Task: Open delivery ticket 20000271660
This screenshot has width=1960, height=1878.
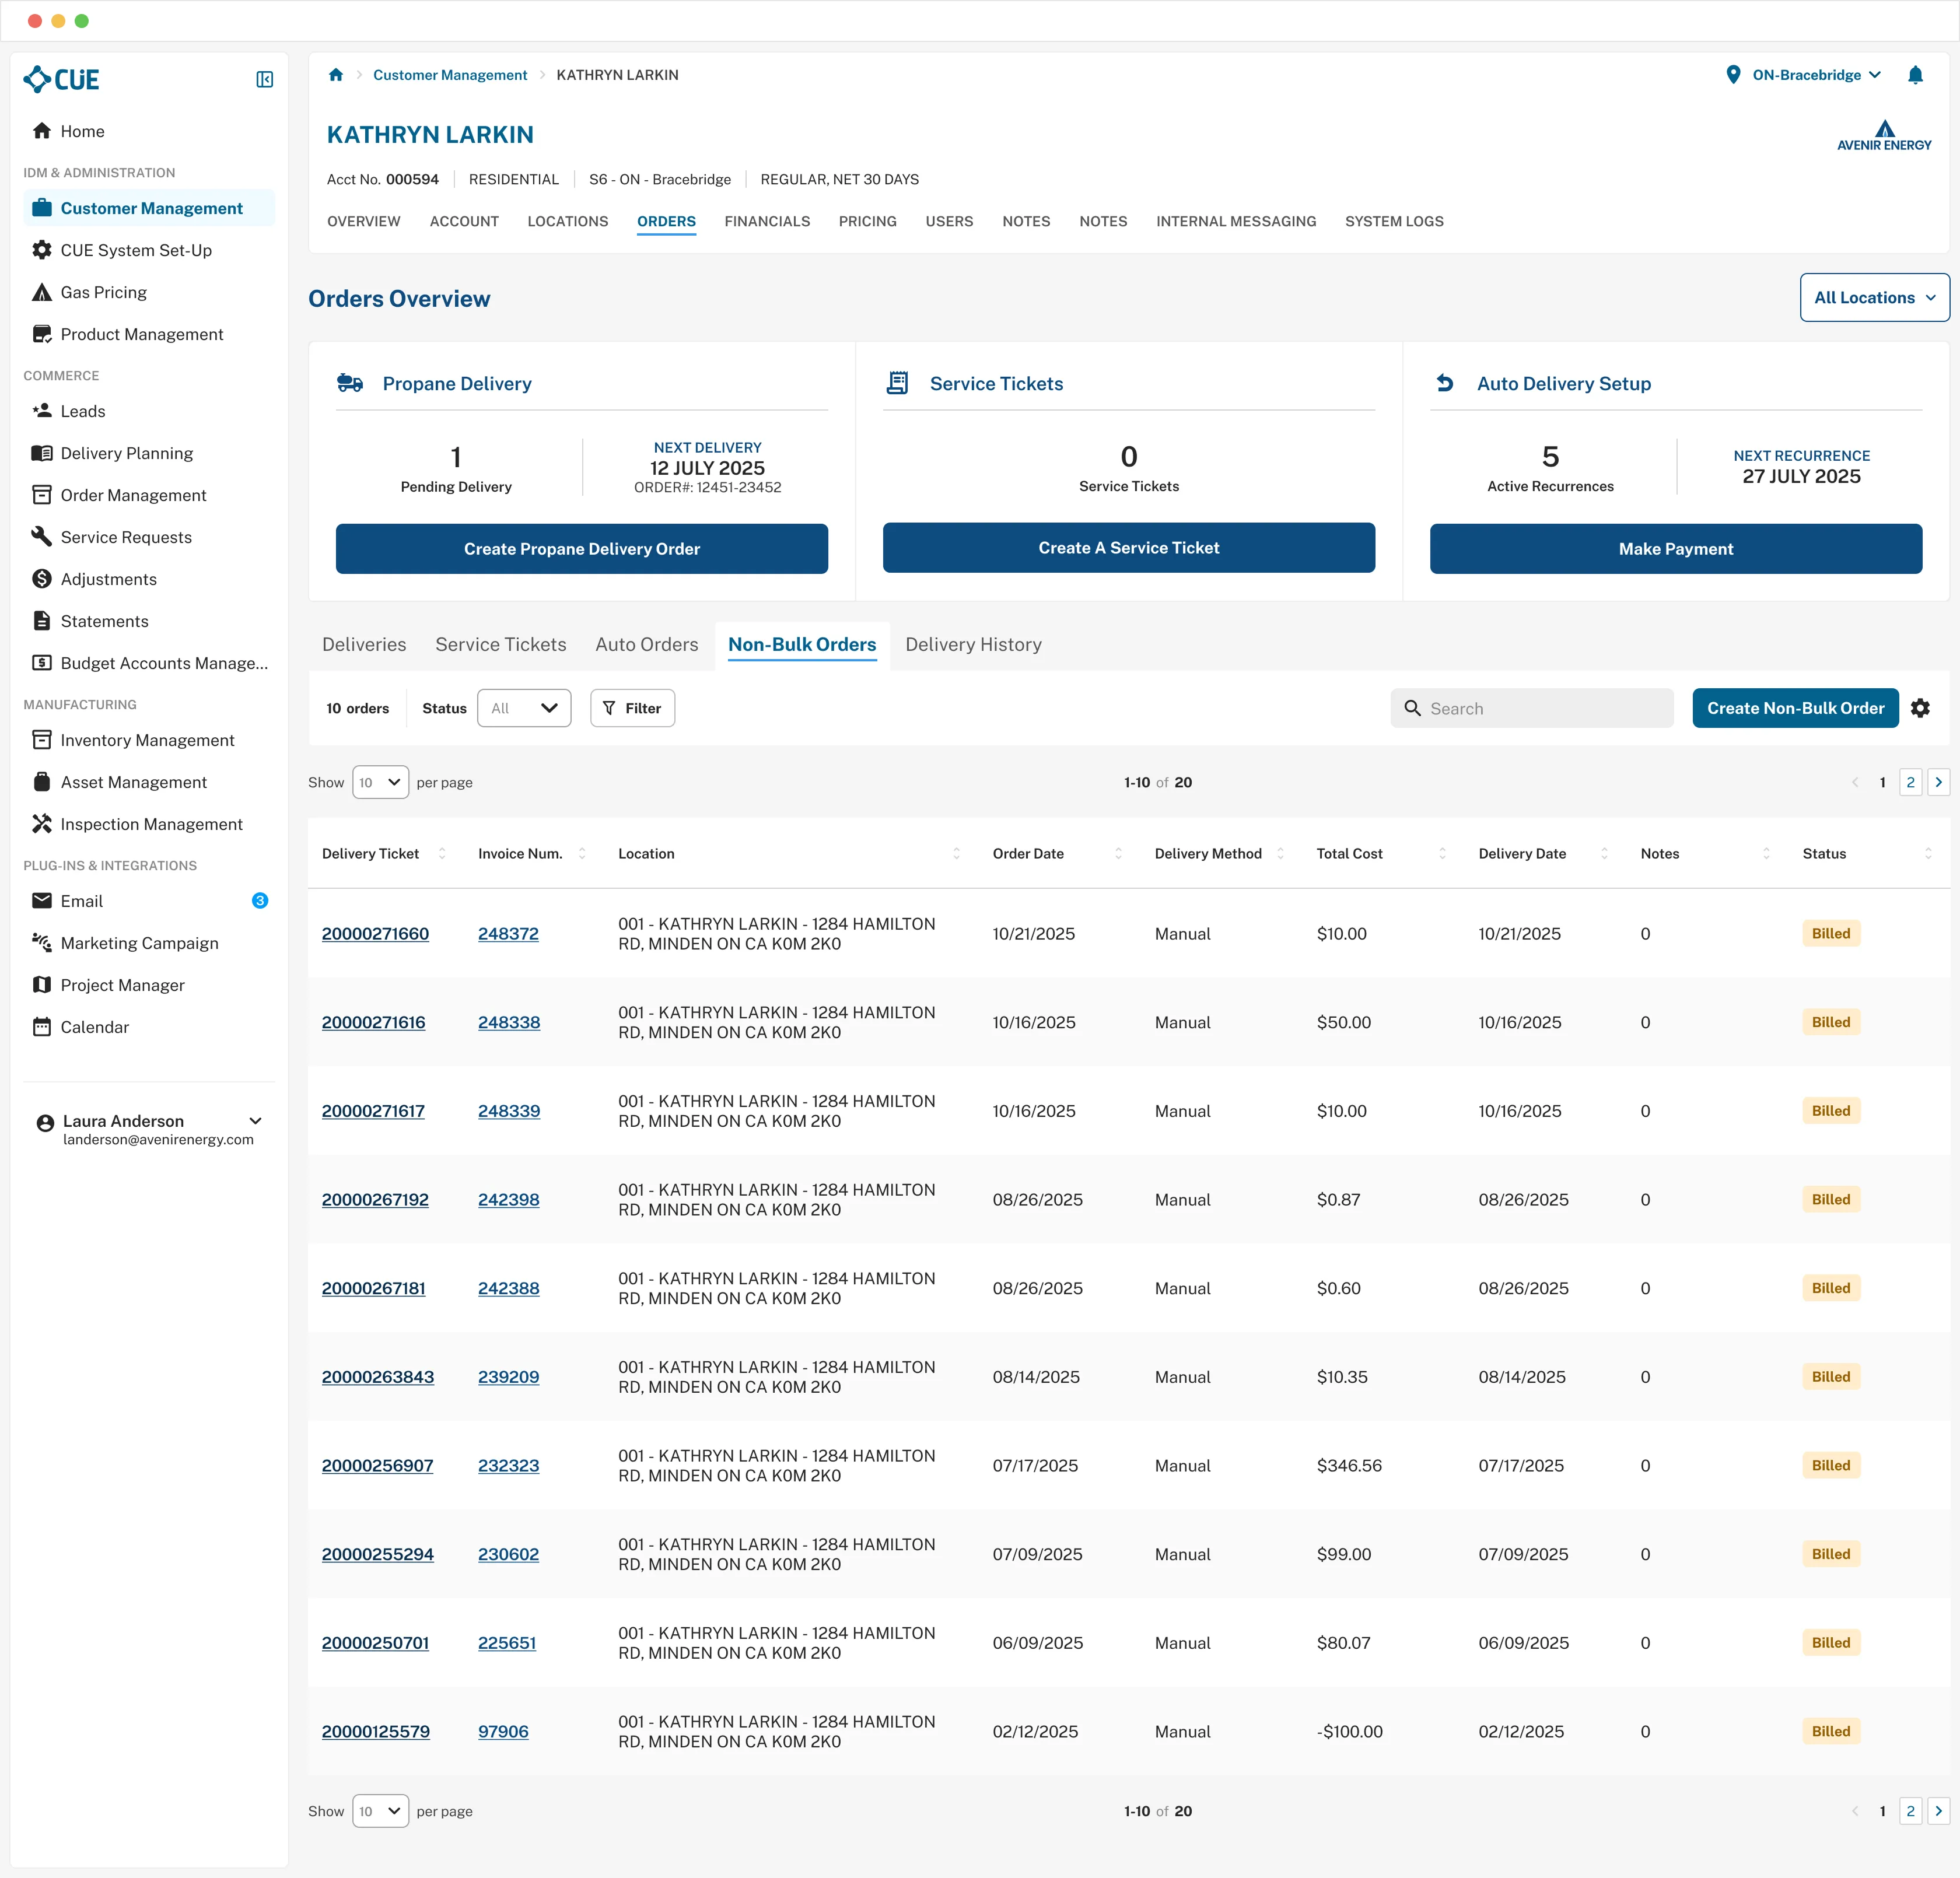Action: click(375, 934)
